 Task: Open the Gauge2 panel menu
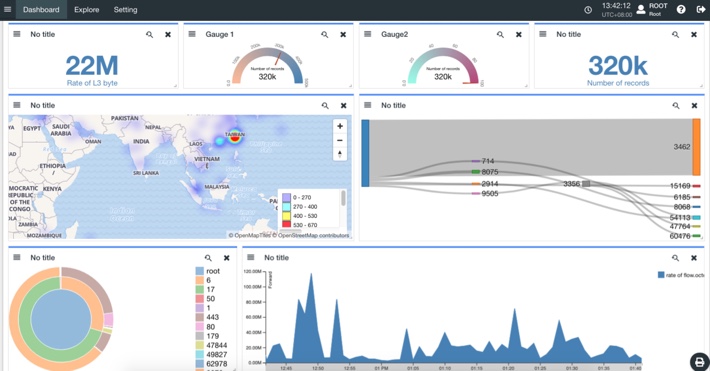pyautogui.click(x=368, y=34)
